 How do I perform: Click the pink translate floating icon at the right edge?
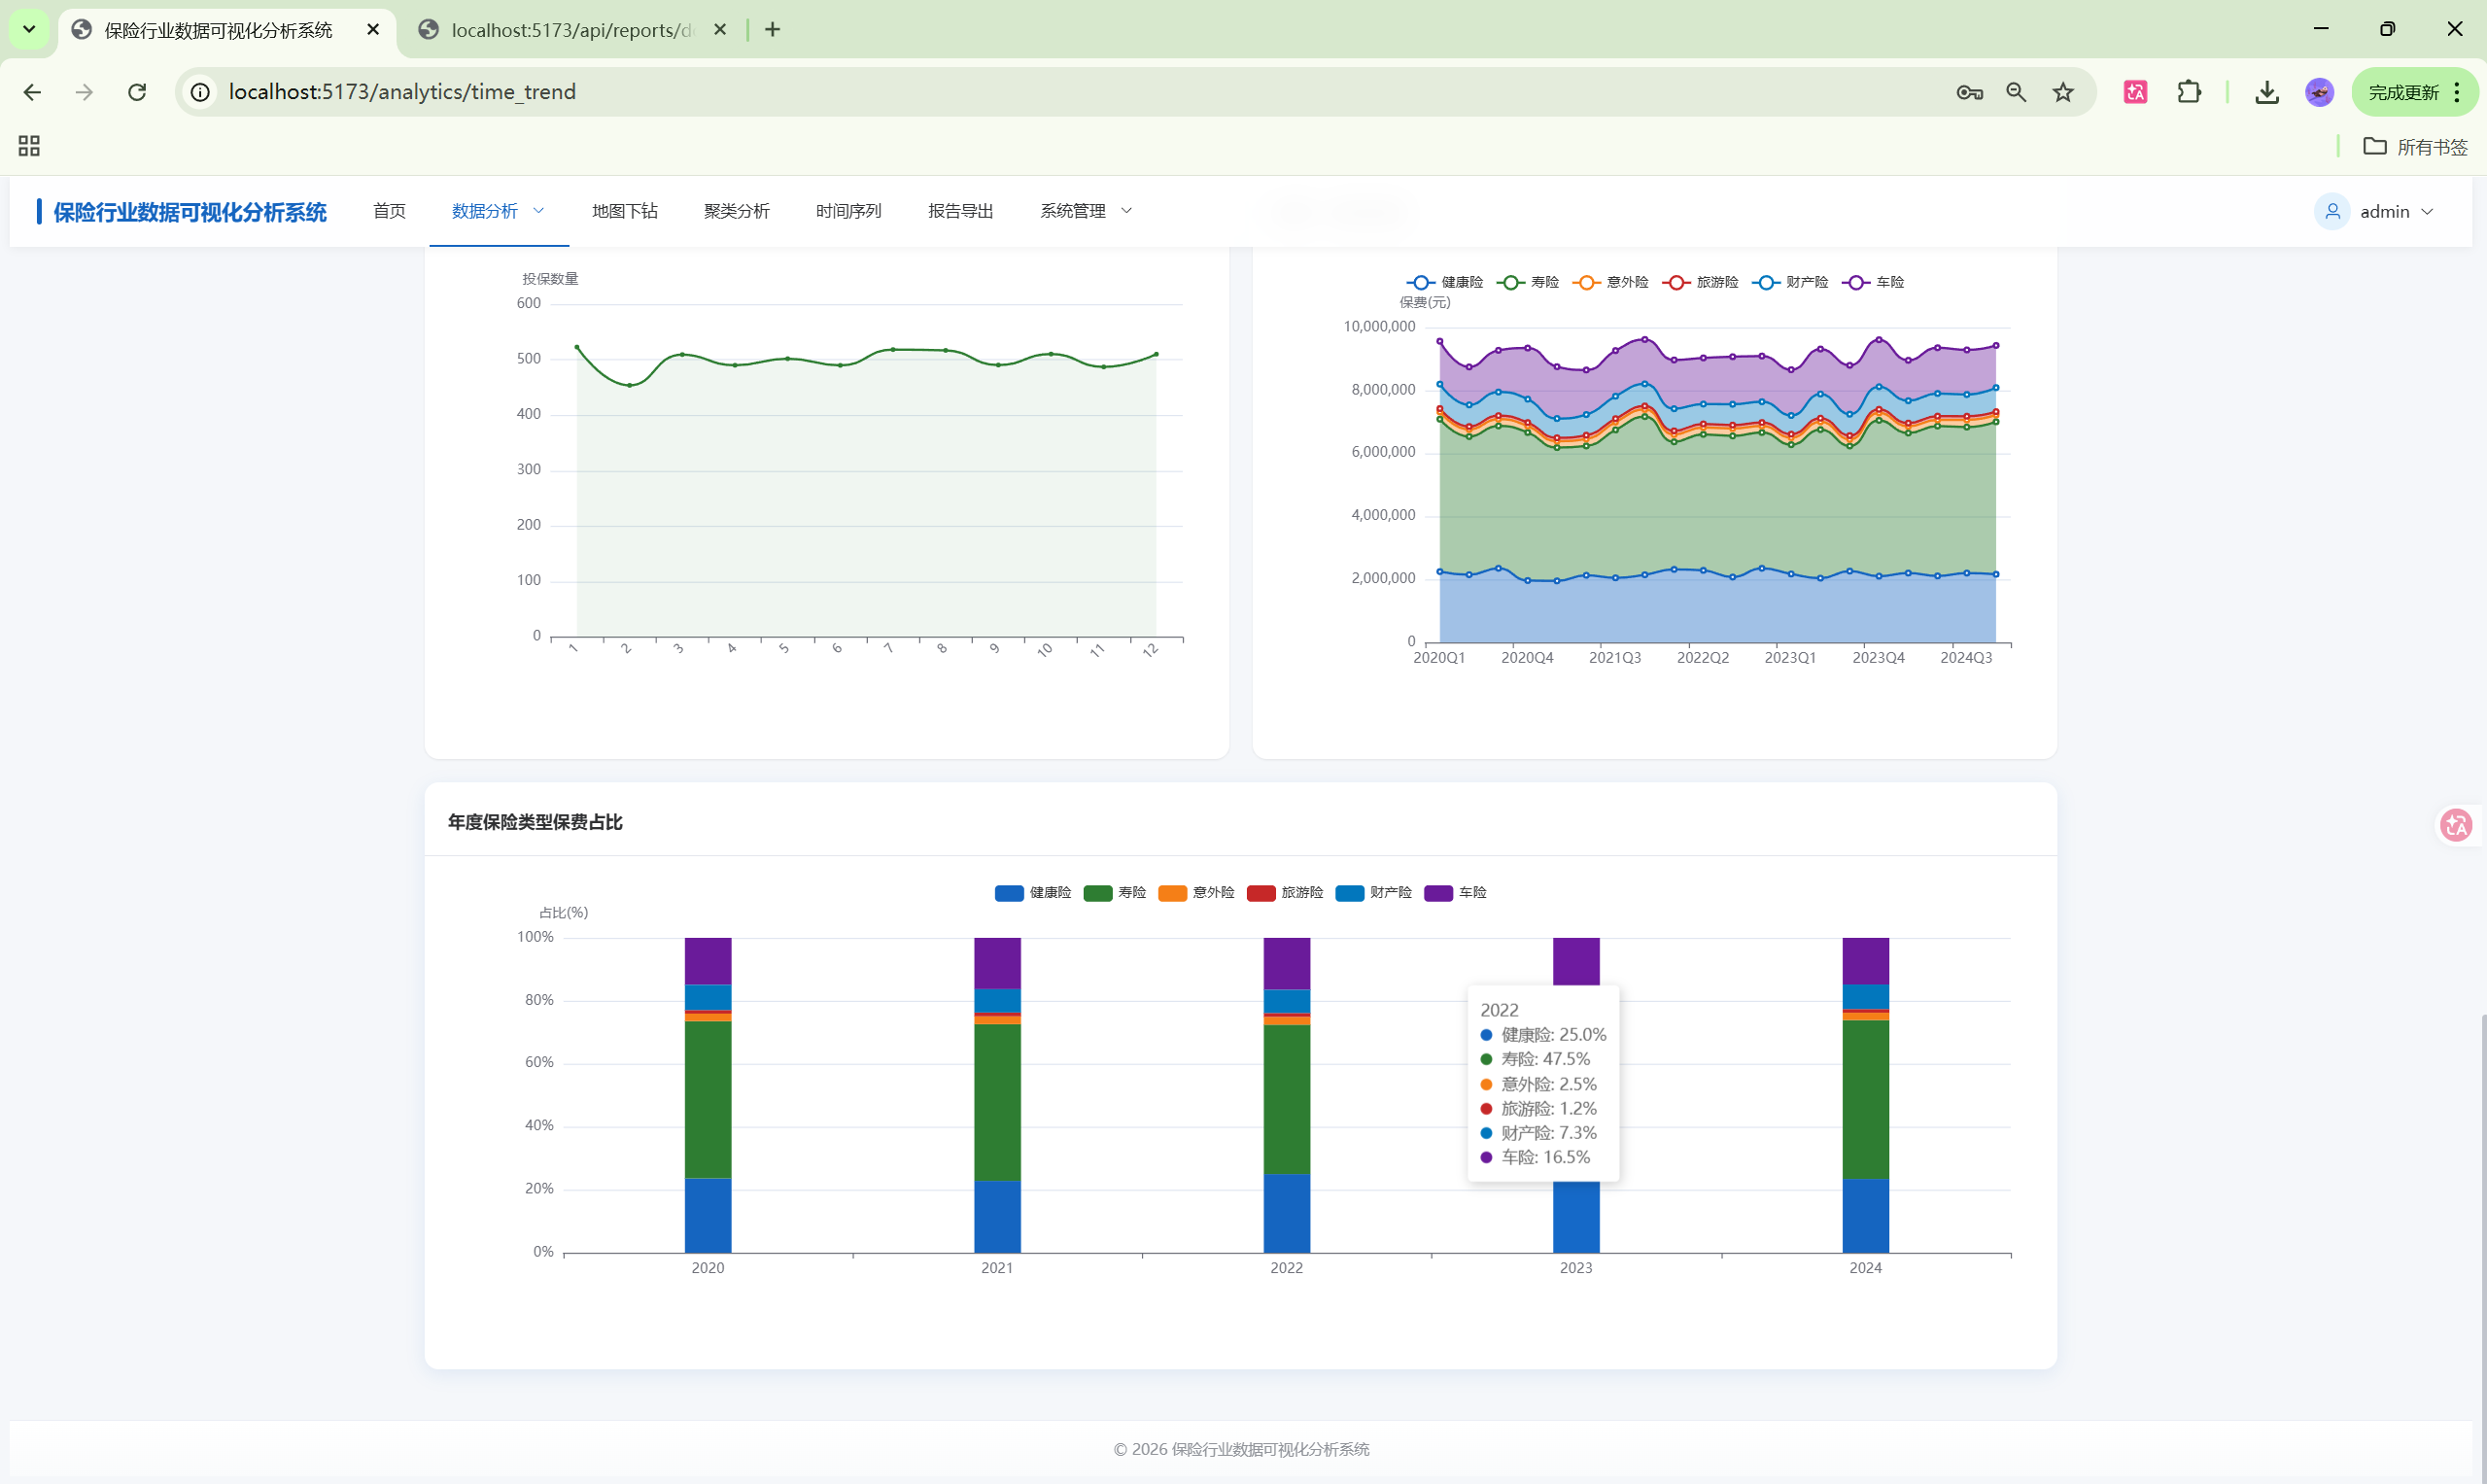click(2456, 825)
